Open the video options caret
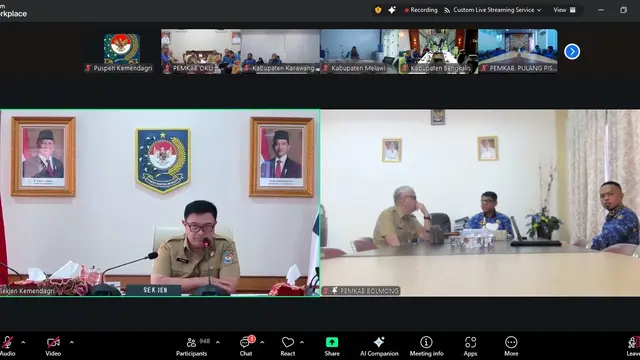 (x=71, y=342)
